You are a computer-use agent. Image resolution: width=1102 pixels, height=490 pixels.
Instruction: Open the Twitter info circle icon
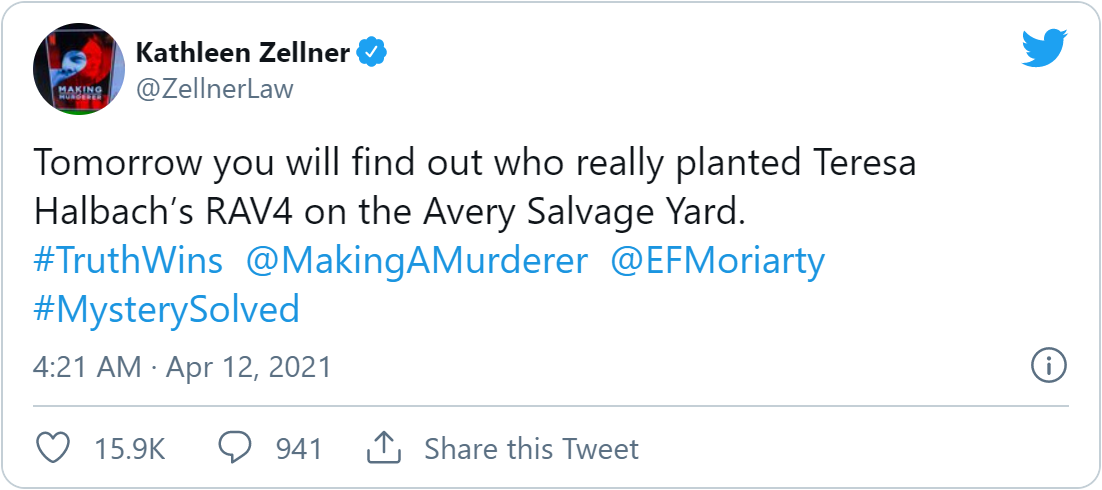tap(1045, 366)
